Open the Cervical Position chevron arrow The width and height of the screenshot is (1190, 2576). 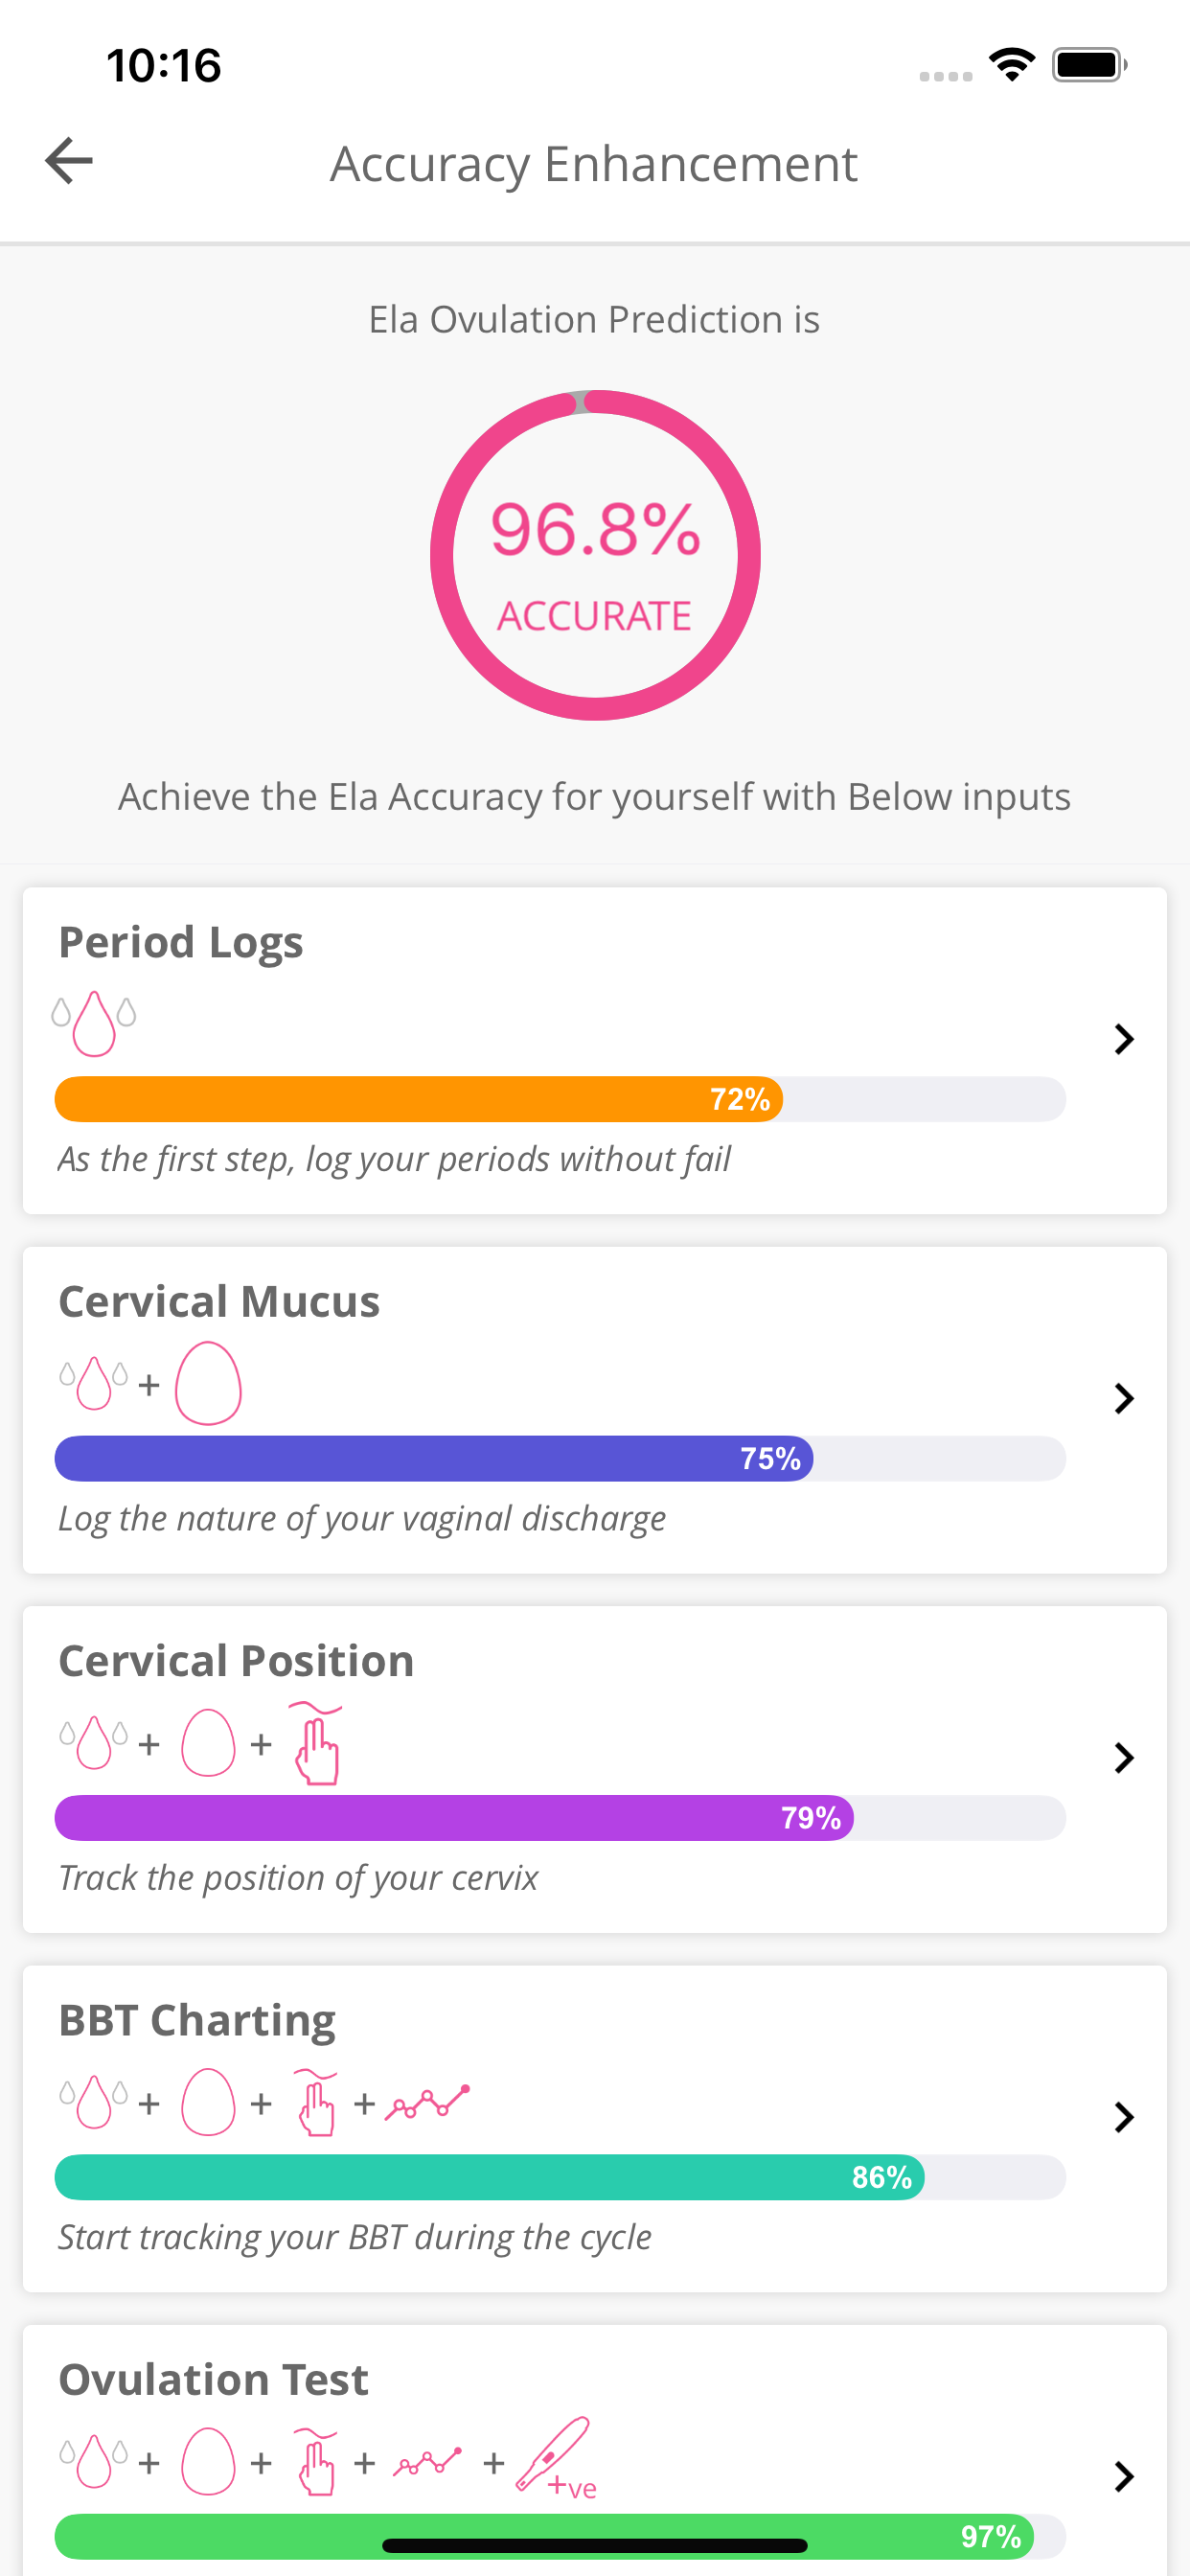(1124, 1757)
